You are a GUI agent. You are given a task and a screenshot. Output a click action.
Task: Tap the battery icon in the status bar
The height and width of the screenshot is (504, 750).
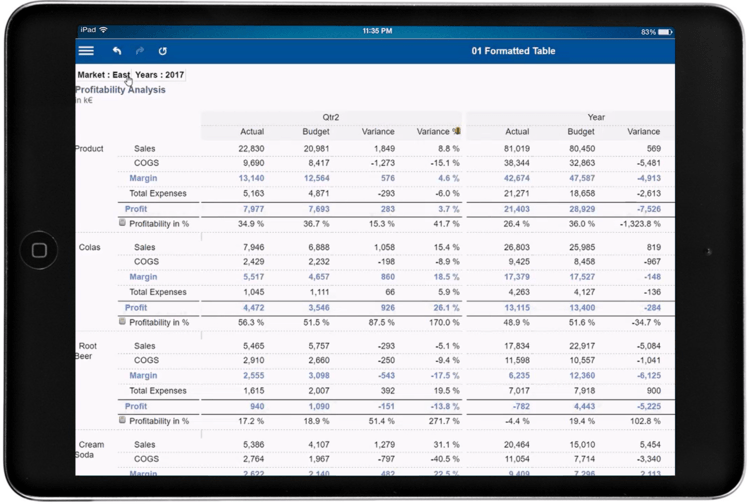point(665,32)
